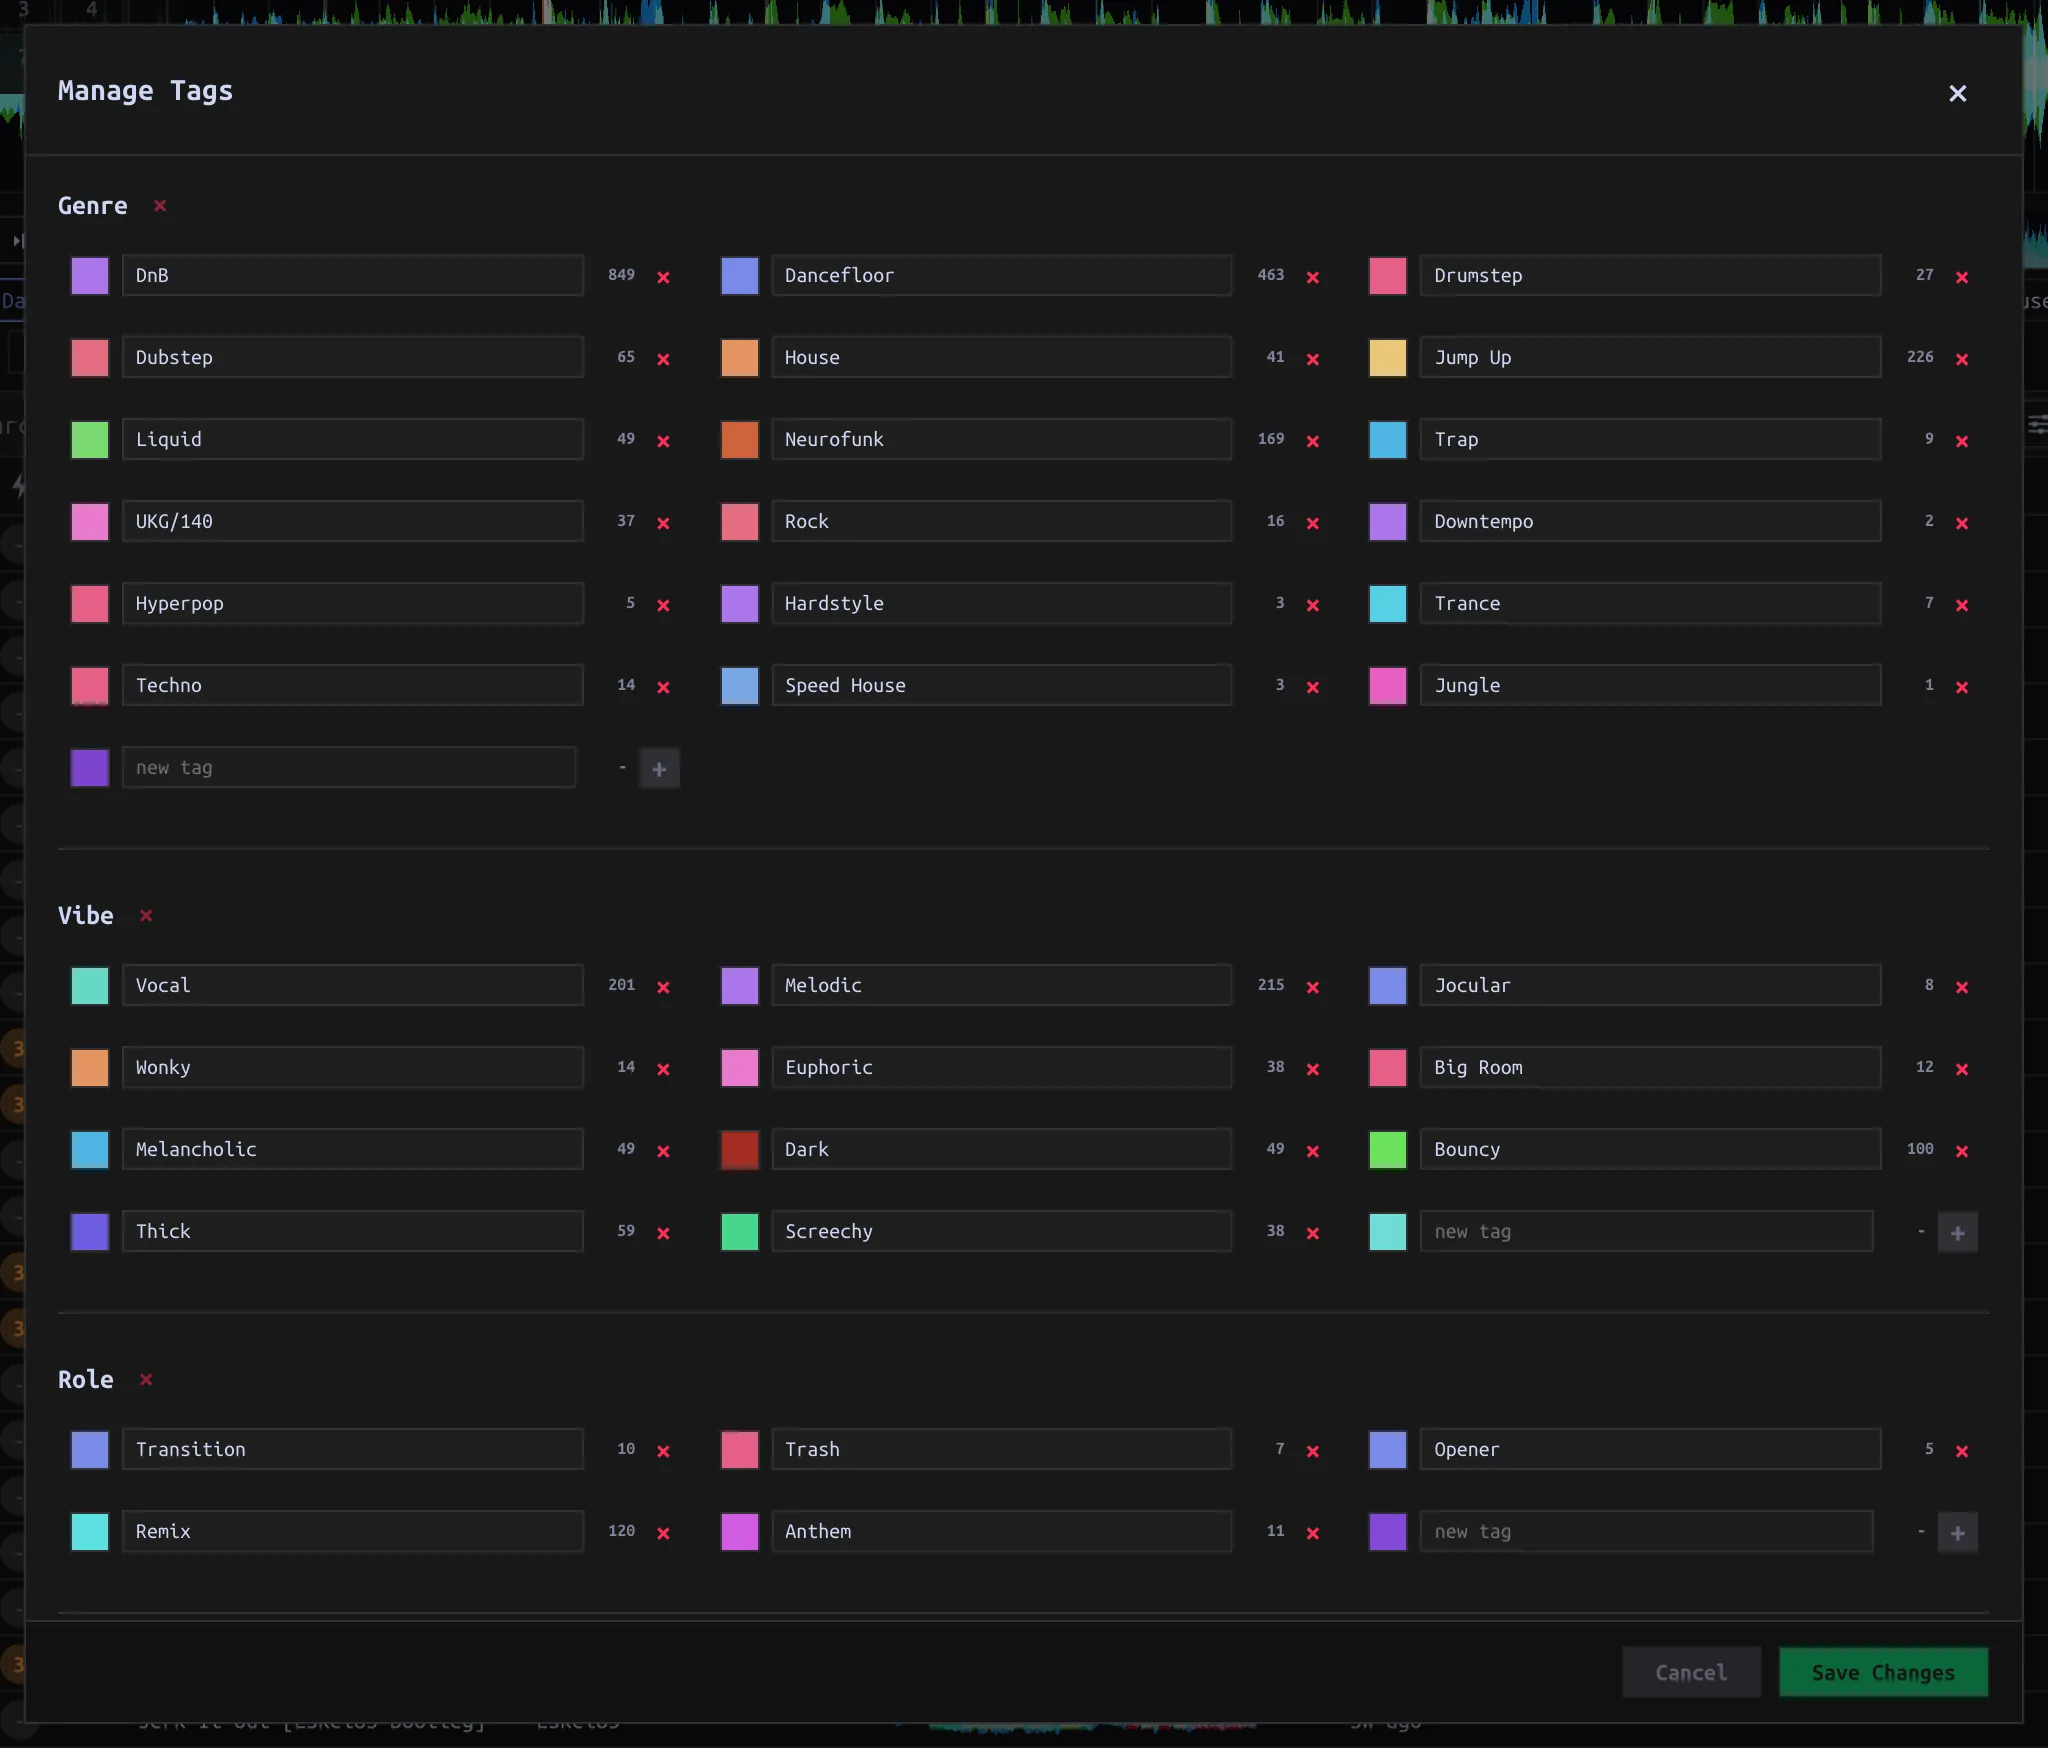The height and width of the screenshot is (1748, 2048).
Task: Edit the Speed House tag name
Action: 1002,686
